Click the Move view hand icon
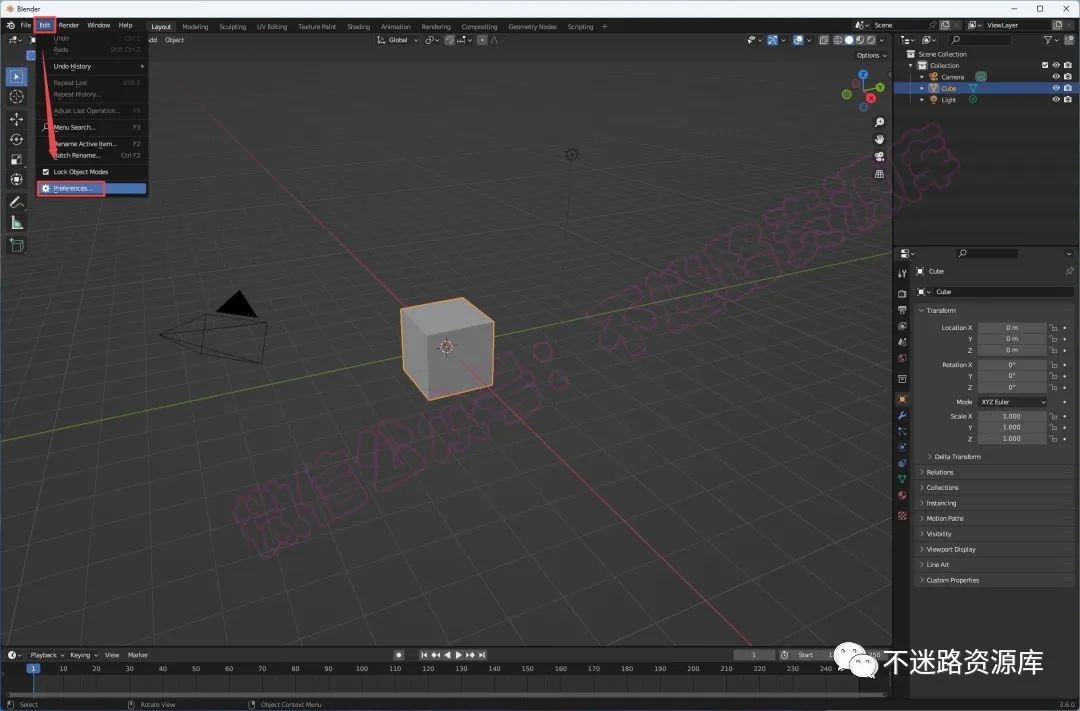Image resolution: width=1080 pixels, height=711 pixels. click(880, 139)
